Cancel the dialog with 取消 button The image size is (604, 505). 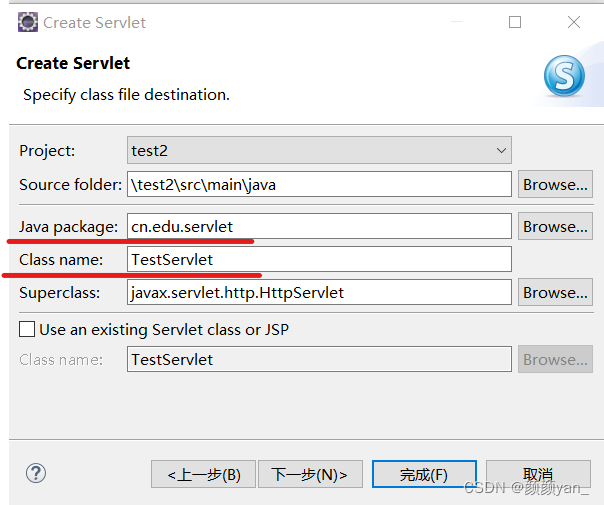pyautogui.click(x=537, y=474)
